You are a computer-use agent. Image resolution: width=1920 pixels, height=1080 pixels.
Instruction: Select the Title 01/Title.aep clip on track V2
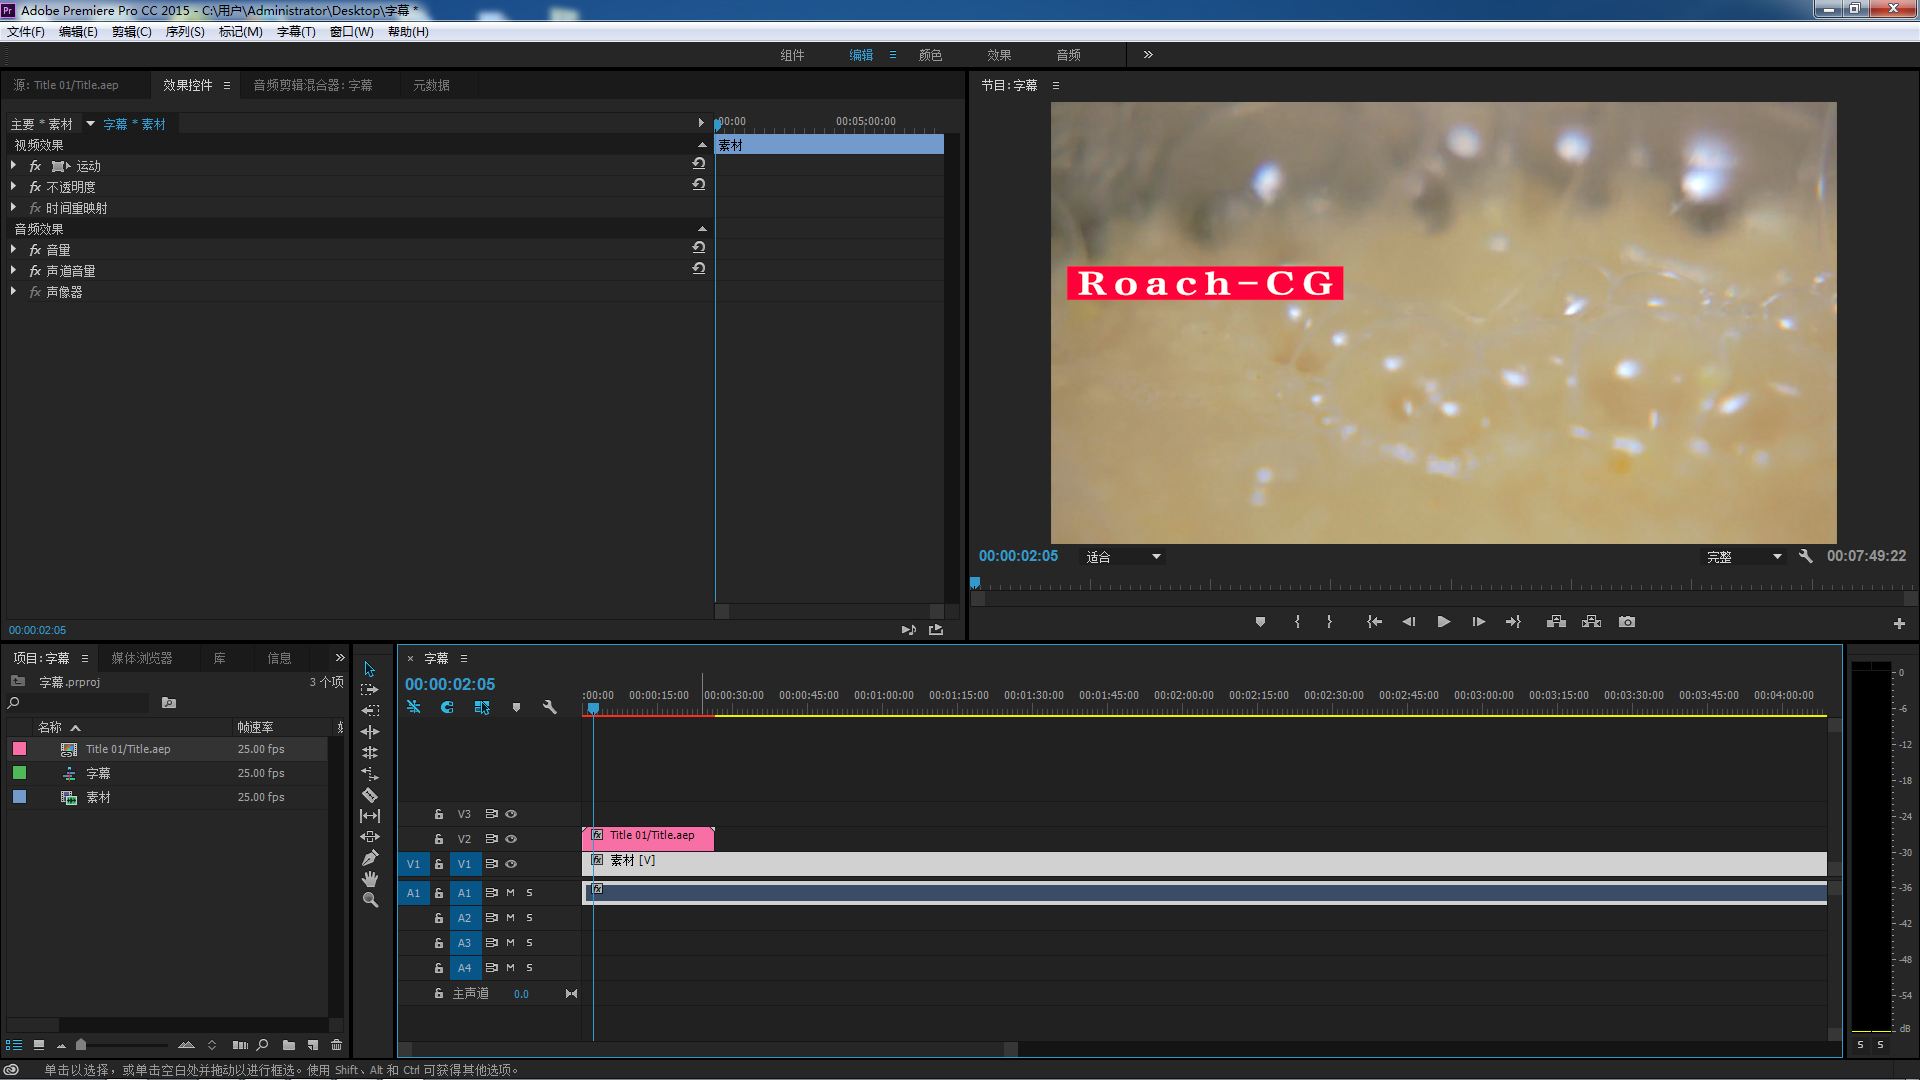650,837
